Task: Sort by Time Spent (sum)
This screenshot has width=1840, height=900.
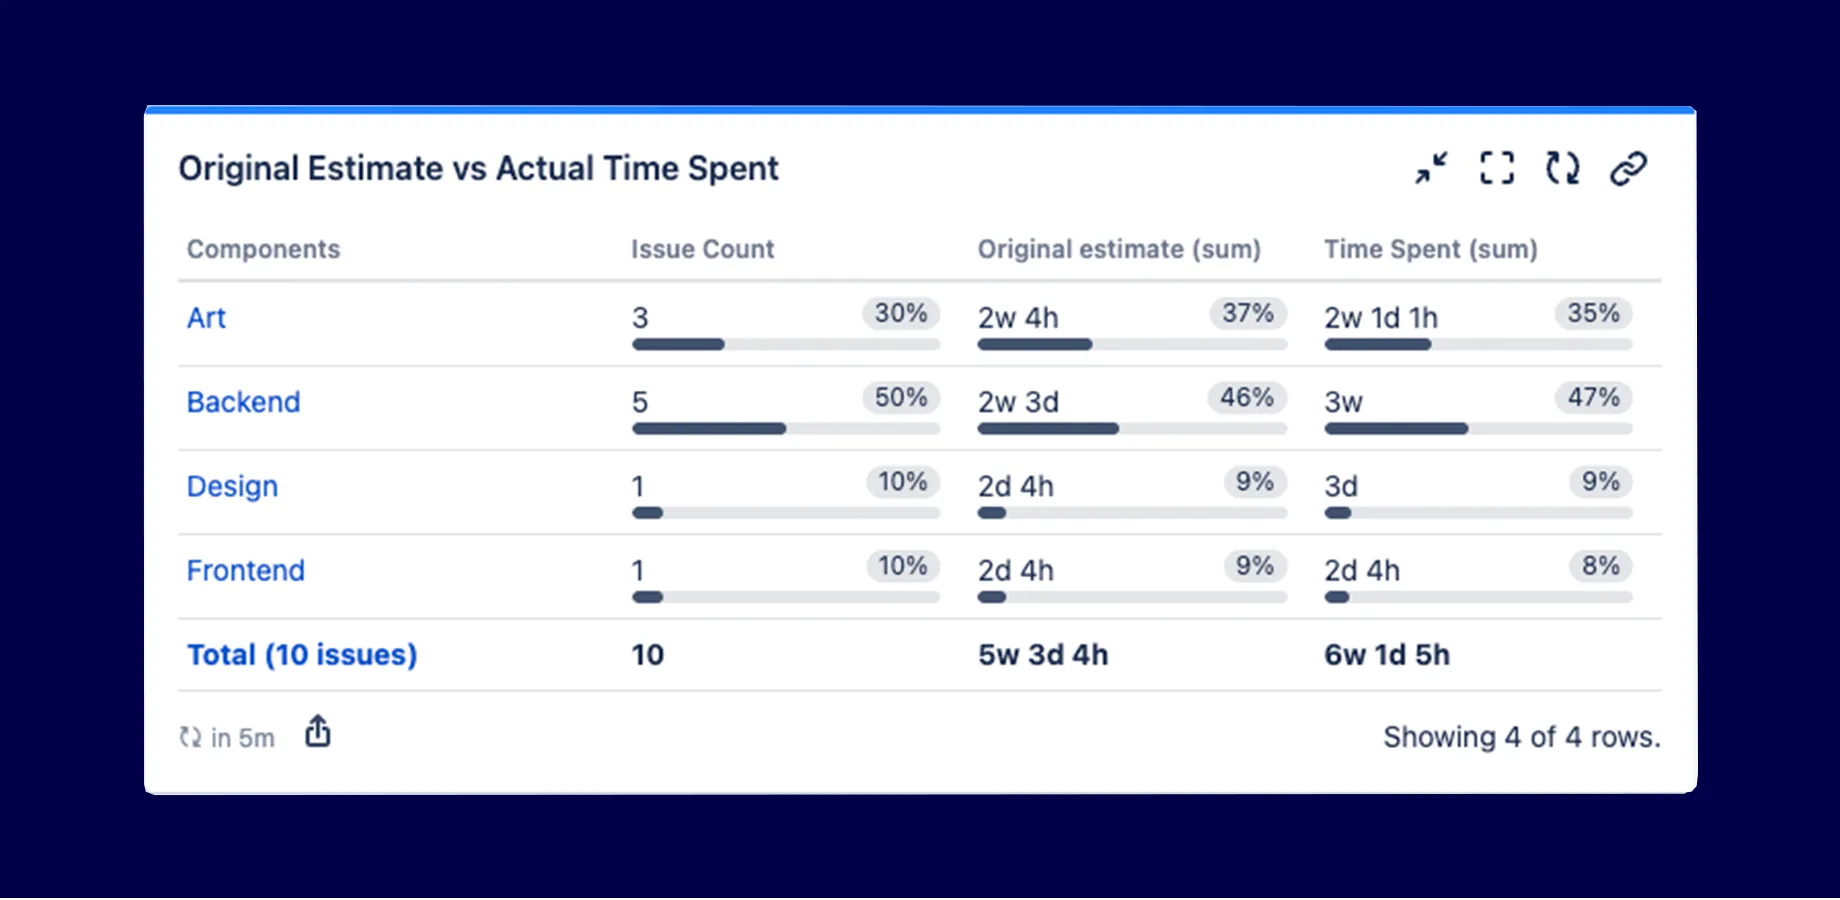Action: pyautogui.click(x=1430, y=249)
